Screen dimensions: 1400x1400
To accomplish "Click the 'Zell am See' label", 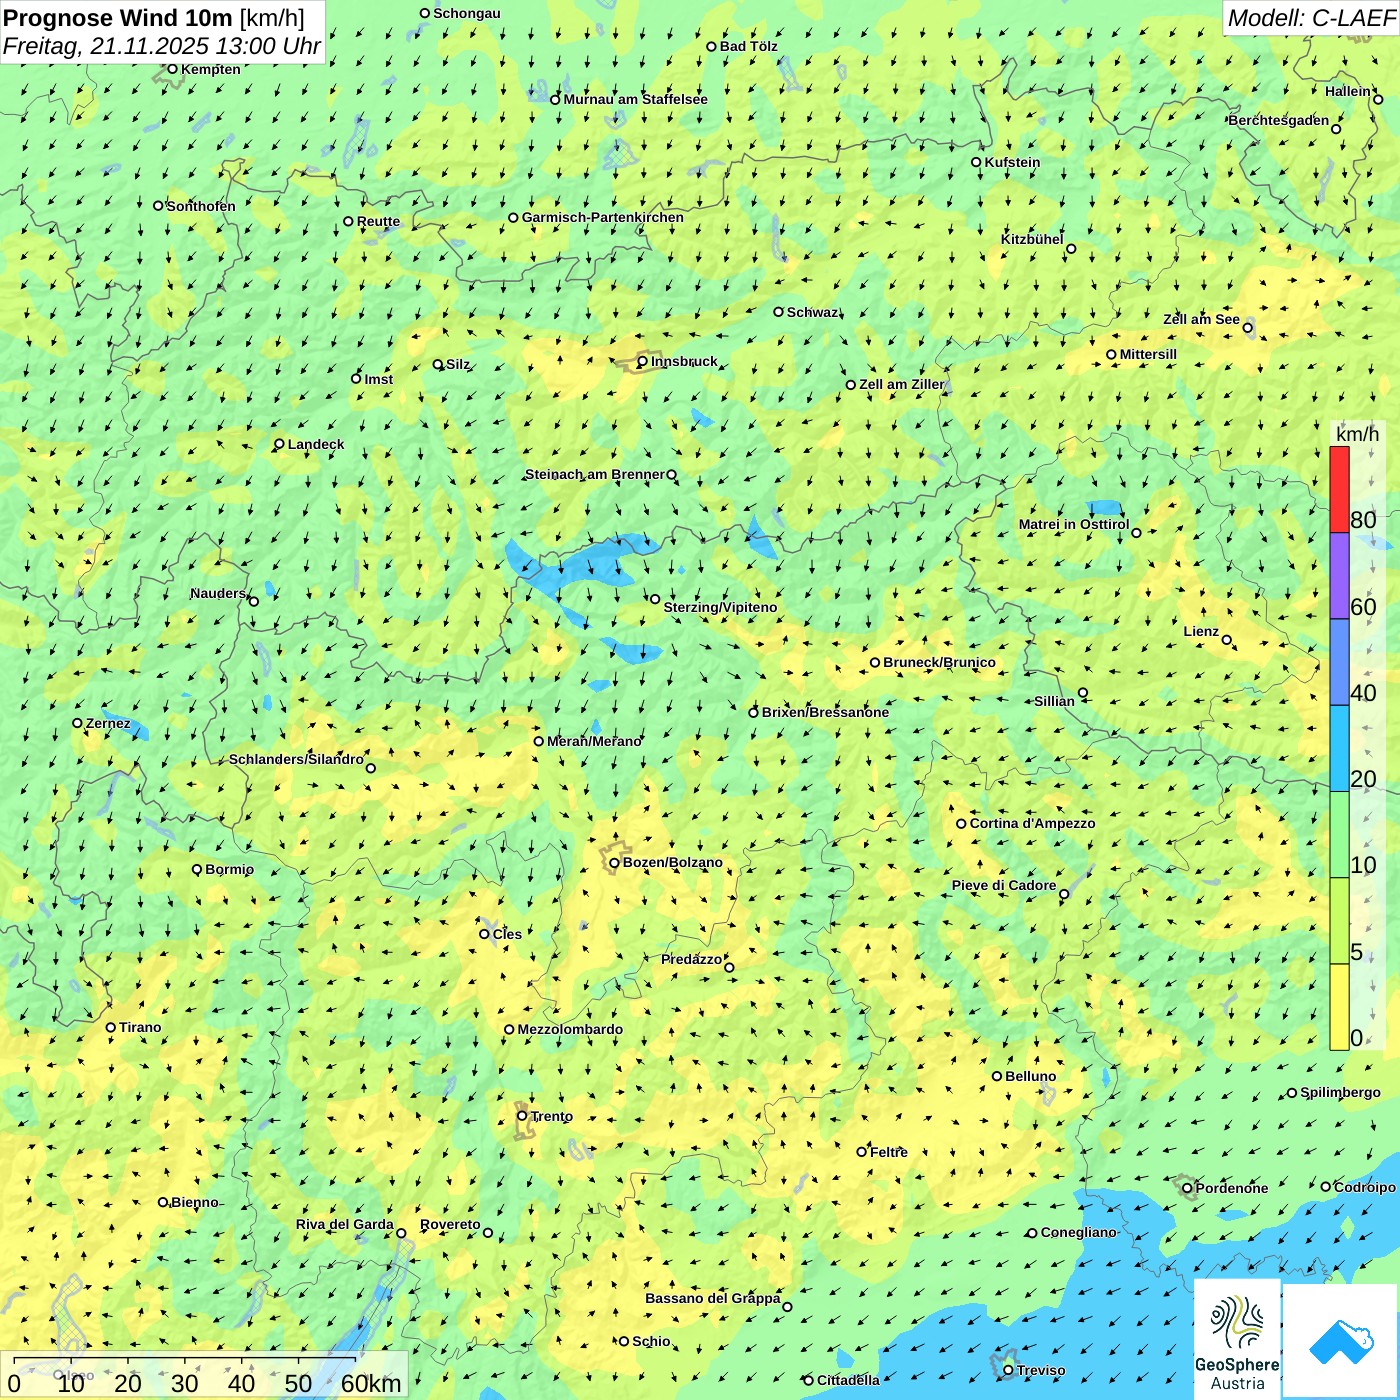I will coord(1201,319).
